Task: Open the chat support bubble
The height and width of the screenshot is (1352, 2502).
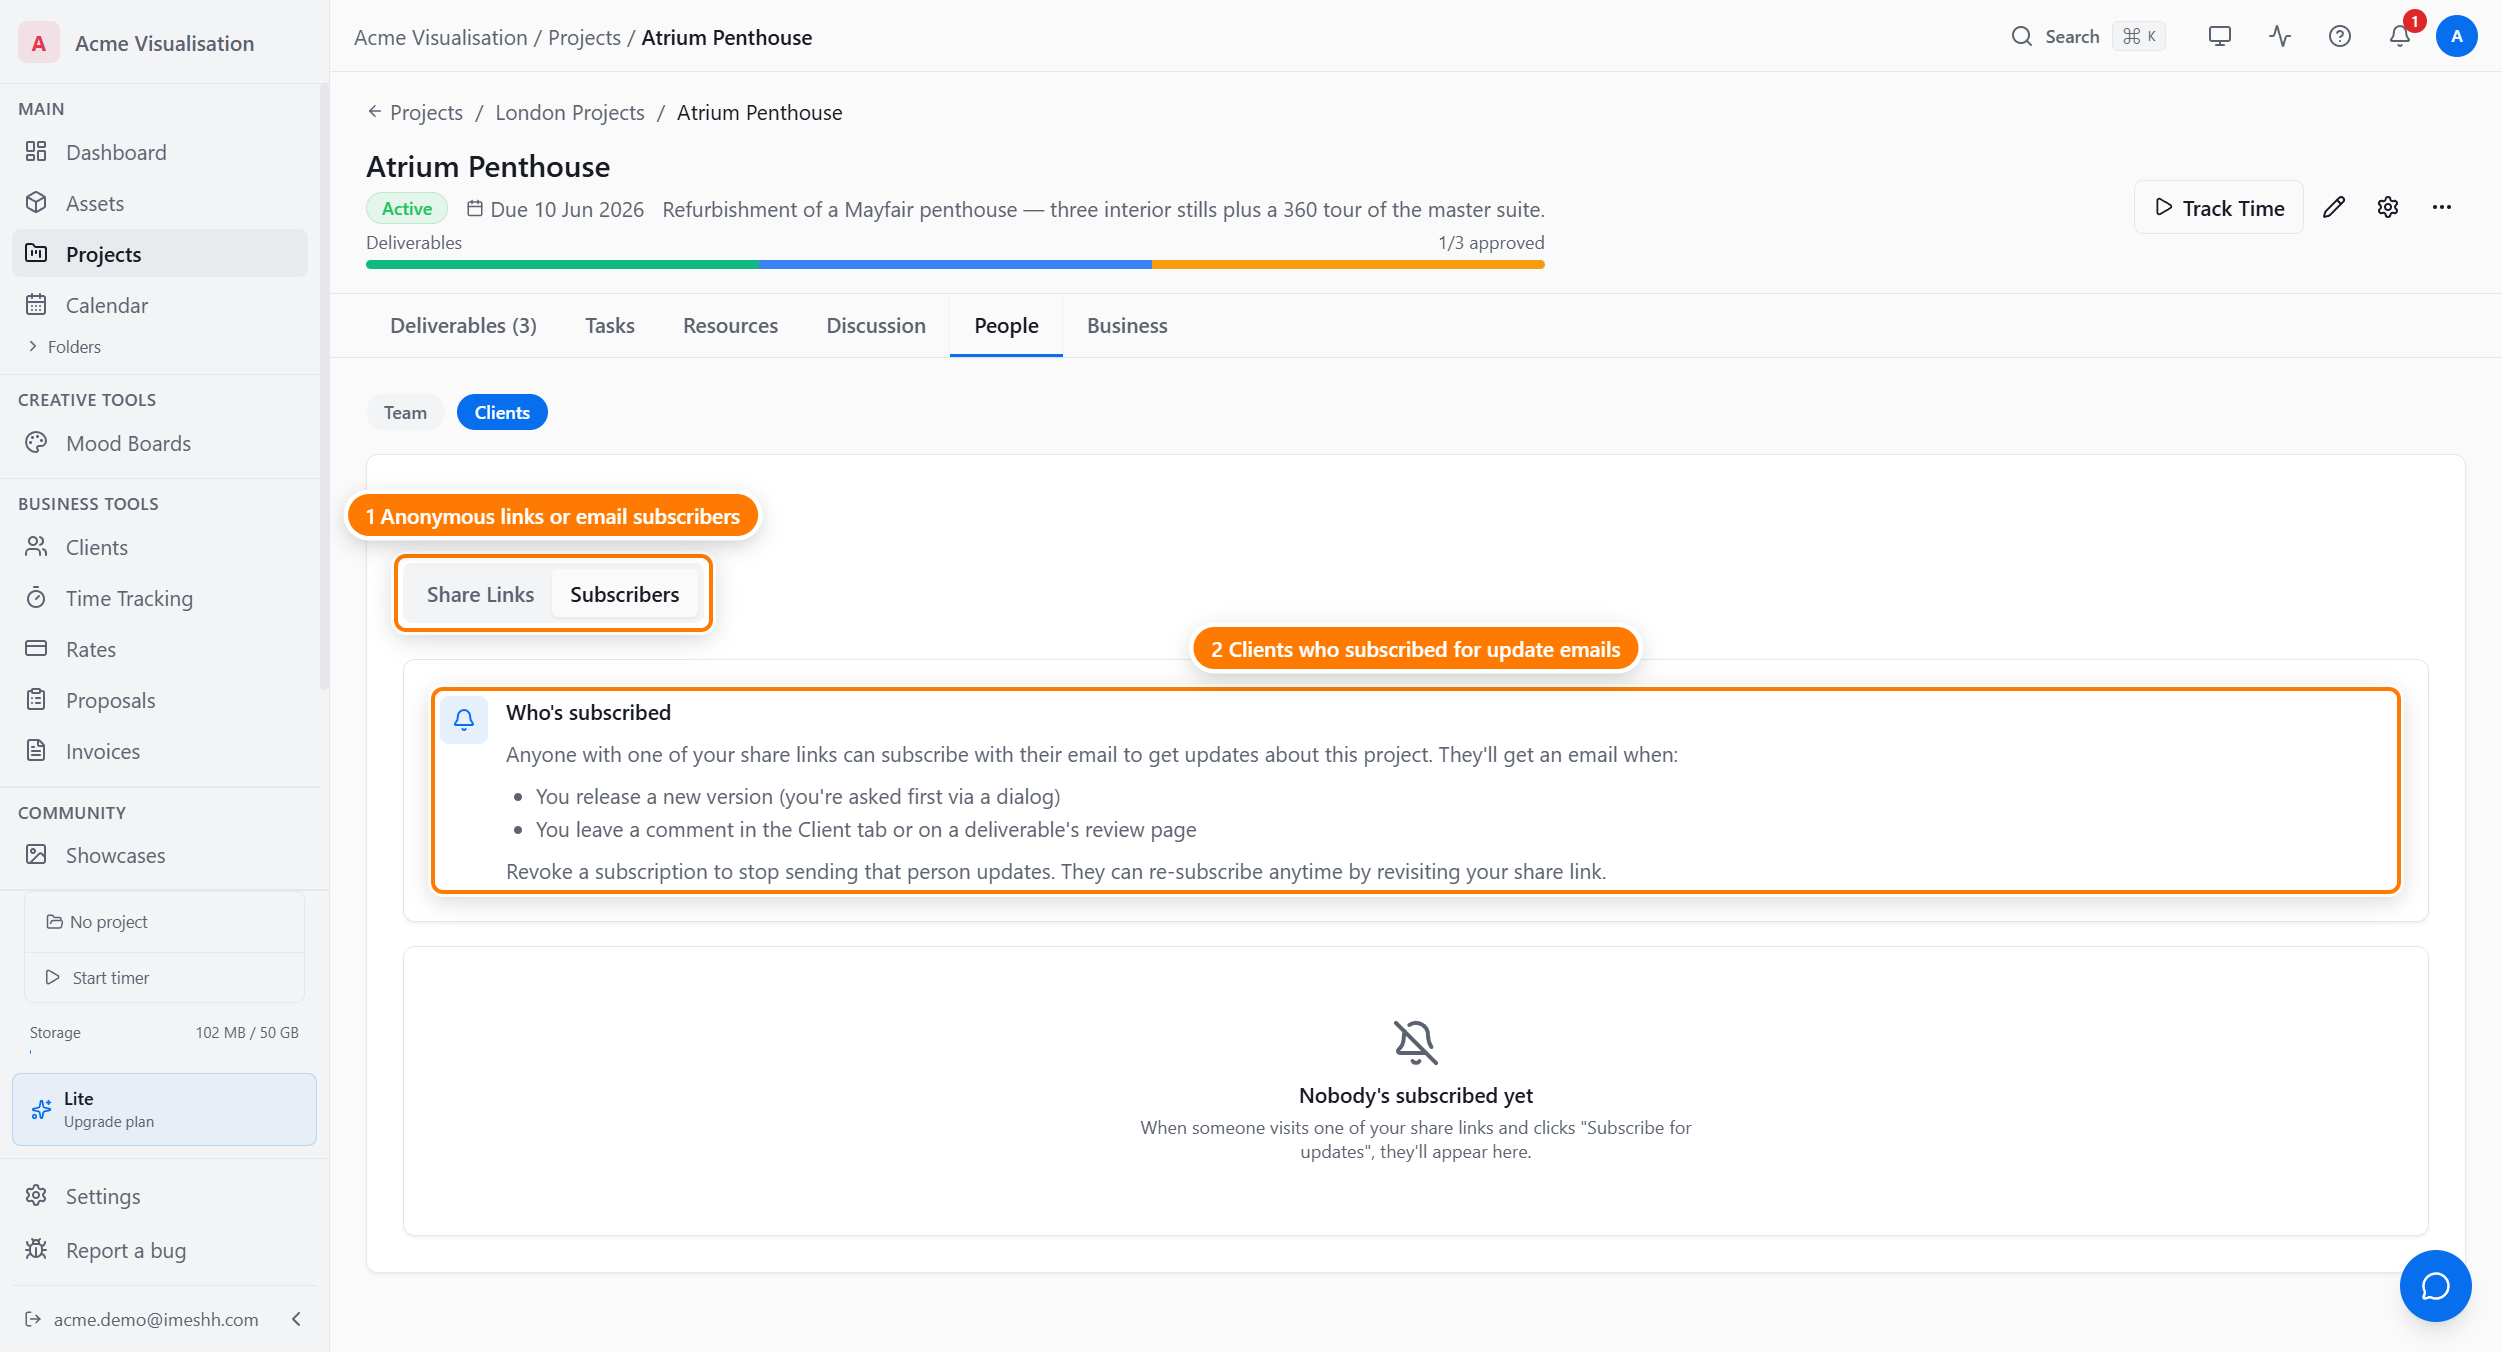Action: (2435, 1286)
